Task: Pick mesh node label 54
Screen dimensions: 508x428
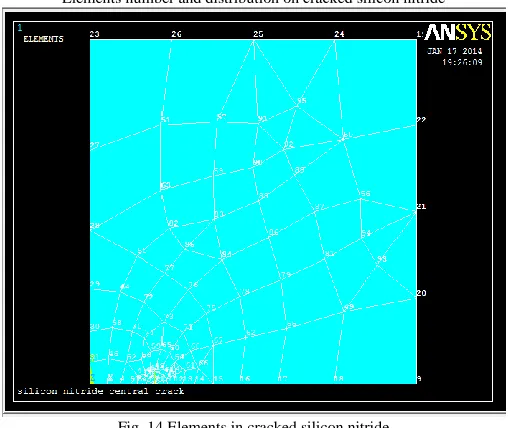Action: (366, 233)
